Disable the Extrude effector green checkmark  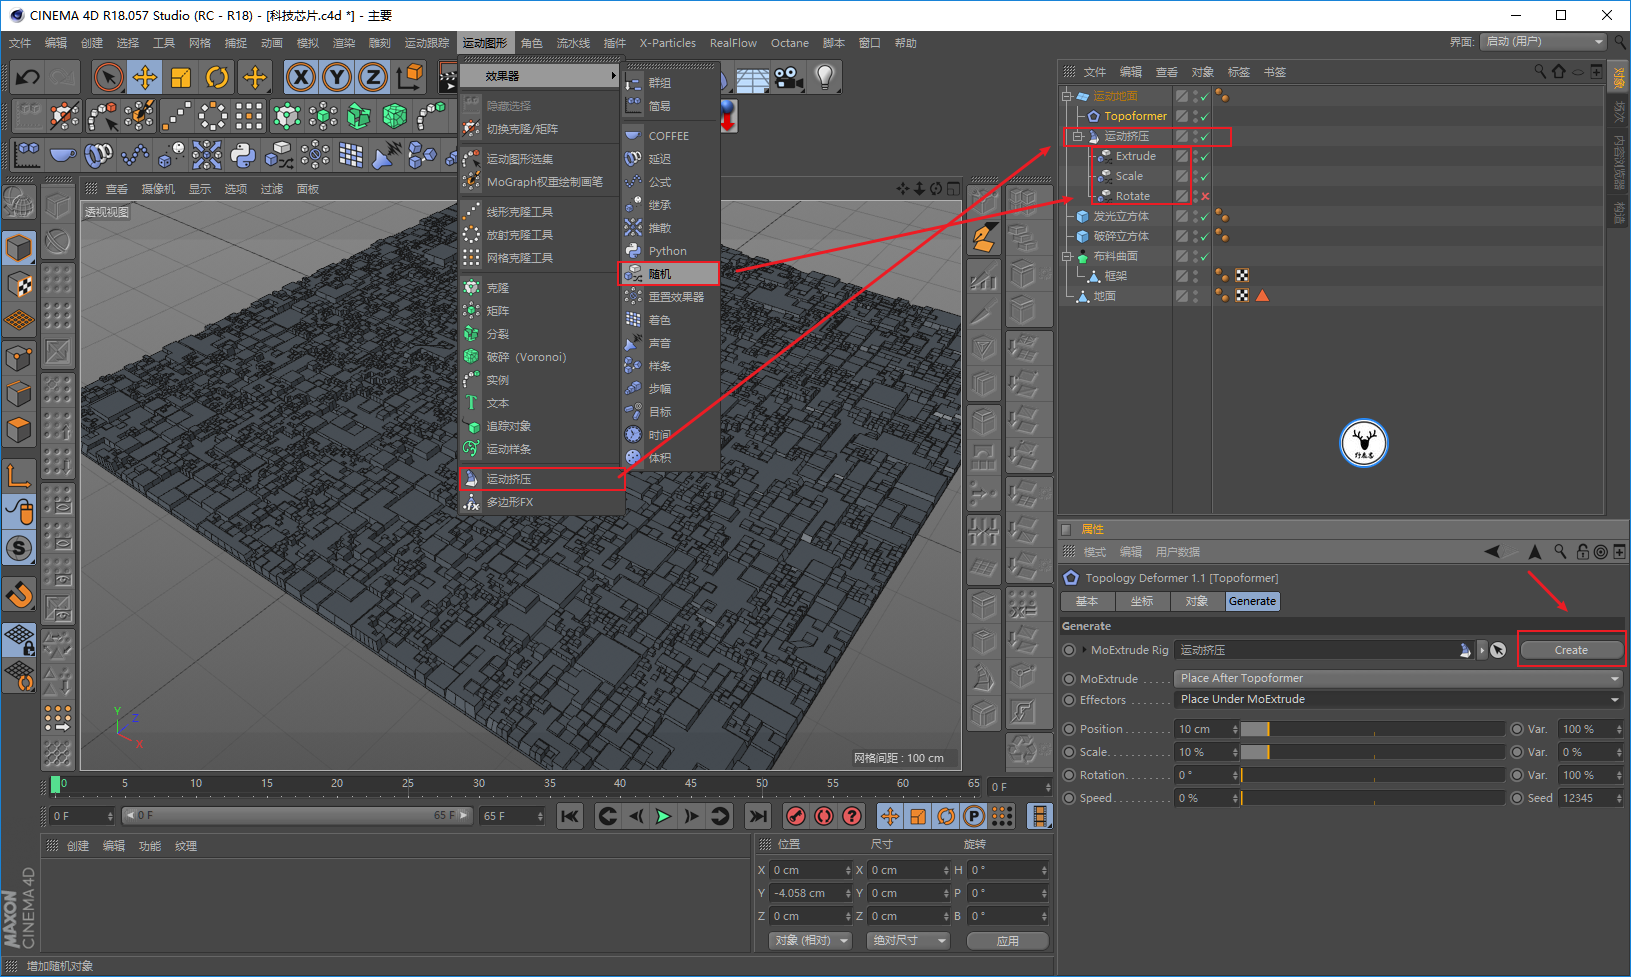click(x=1205, y=156)
